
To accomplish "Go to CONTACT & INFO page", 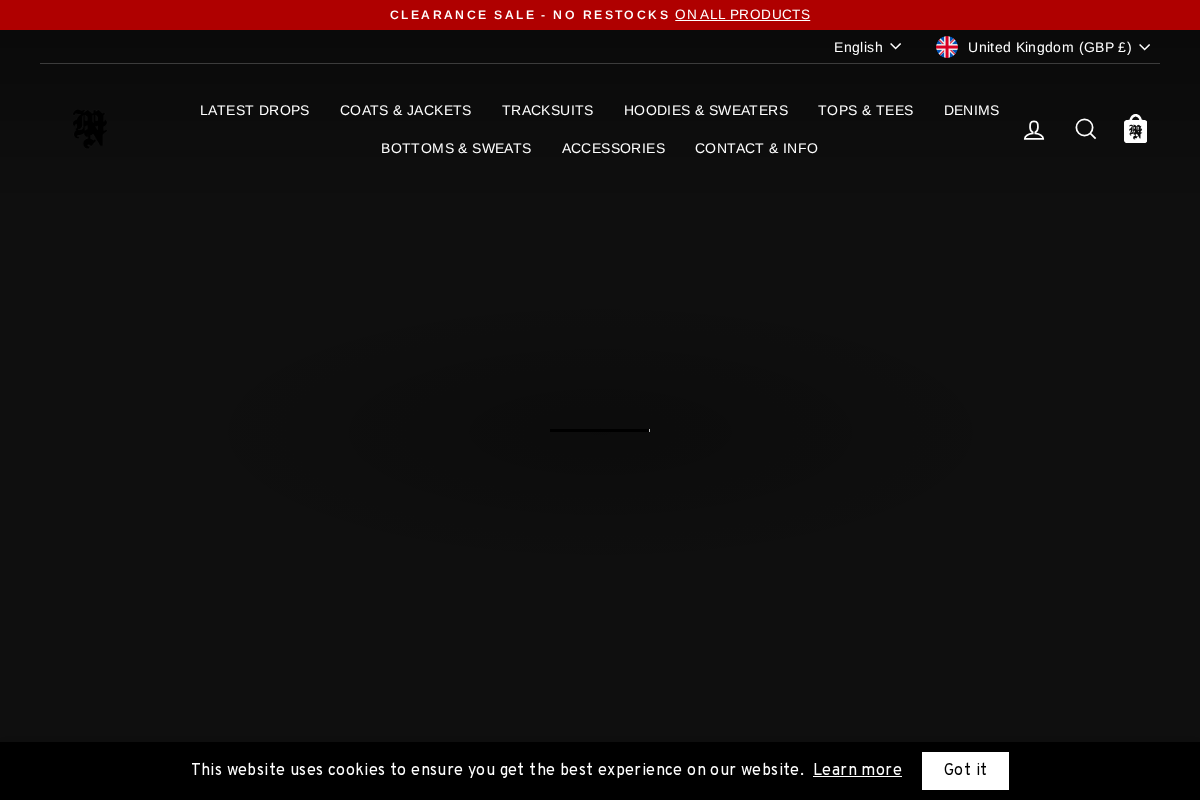I will (756, 148).
